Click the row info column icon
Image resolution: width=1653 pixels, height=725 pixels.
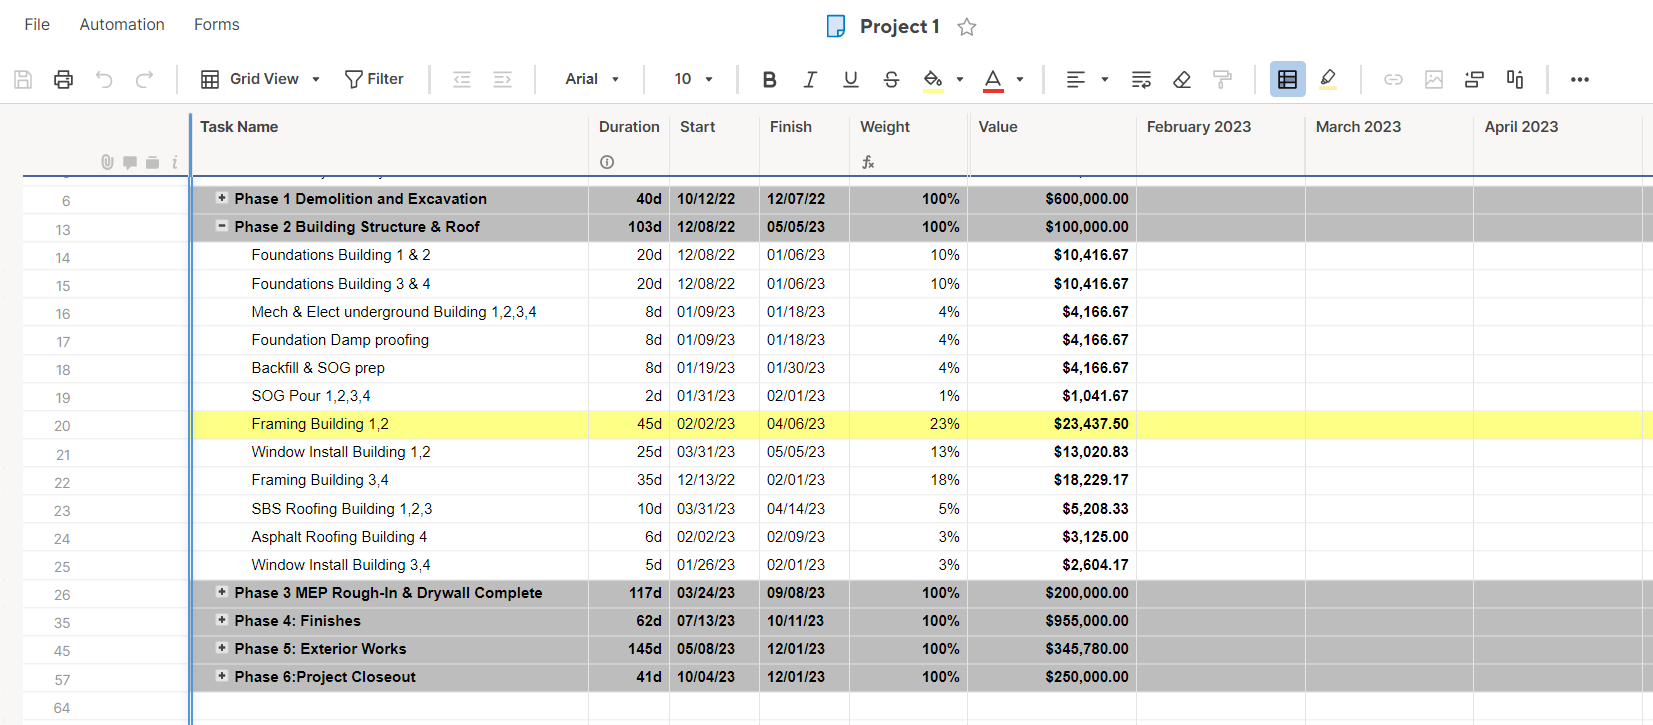pyautogui.click(x=174, y=162)
